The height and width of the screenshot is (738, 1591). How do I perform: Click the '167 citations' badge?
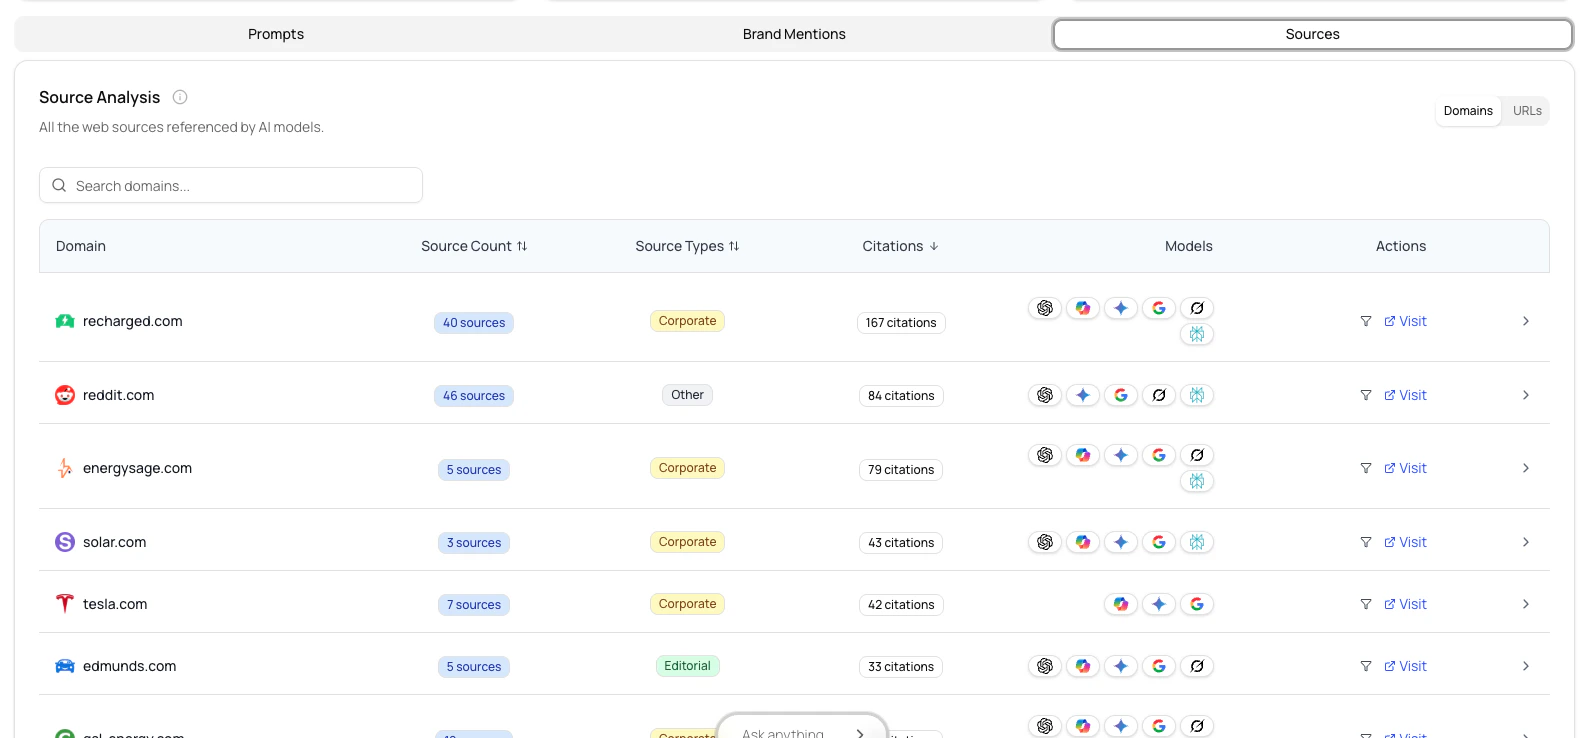tap(901, 323)
